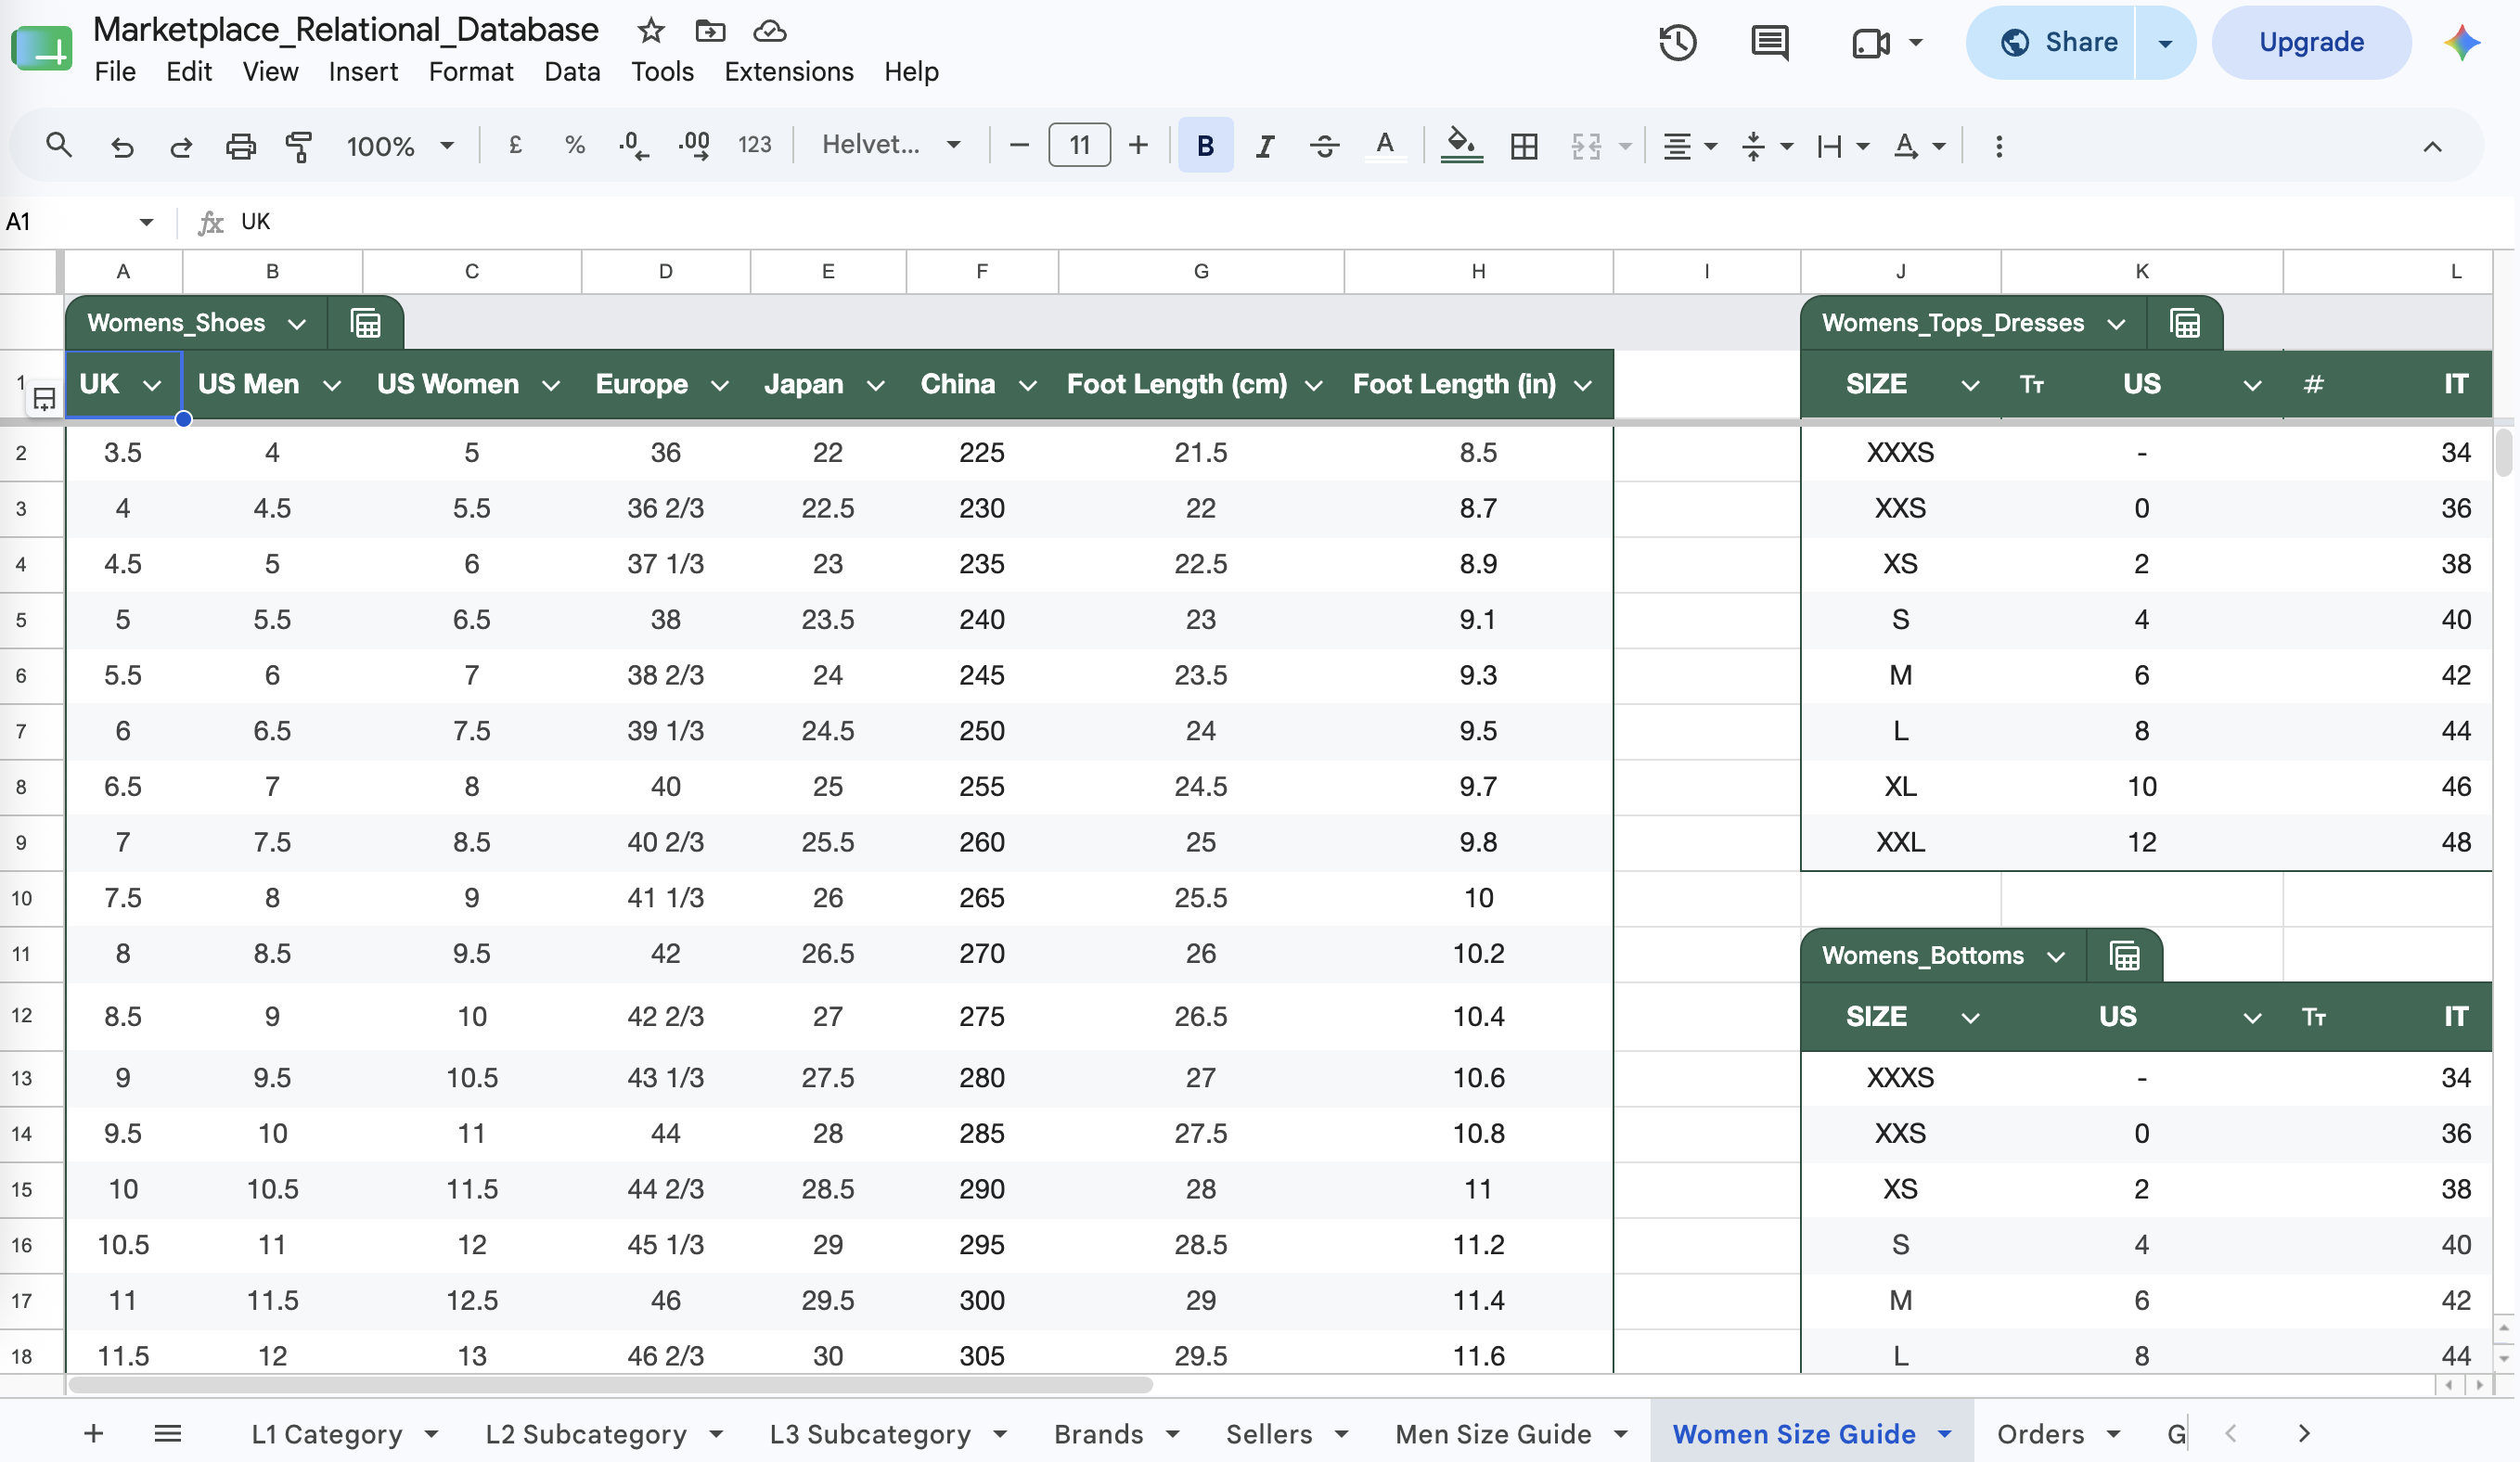Open the text color picker
Screen dimensions: 2520x1462
(x=1385, y=146)
